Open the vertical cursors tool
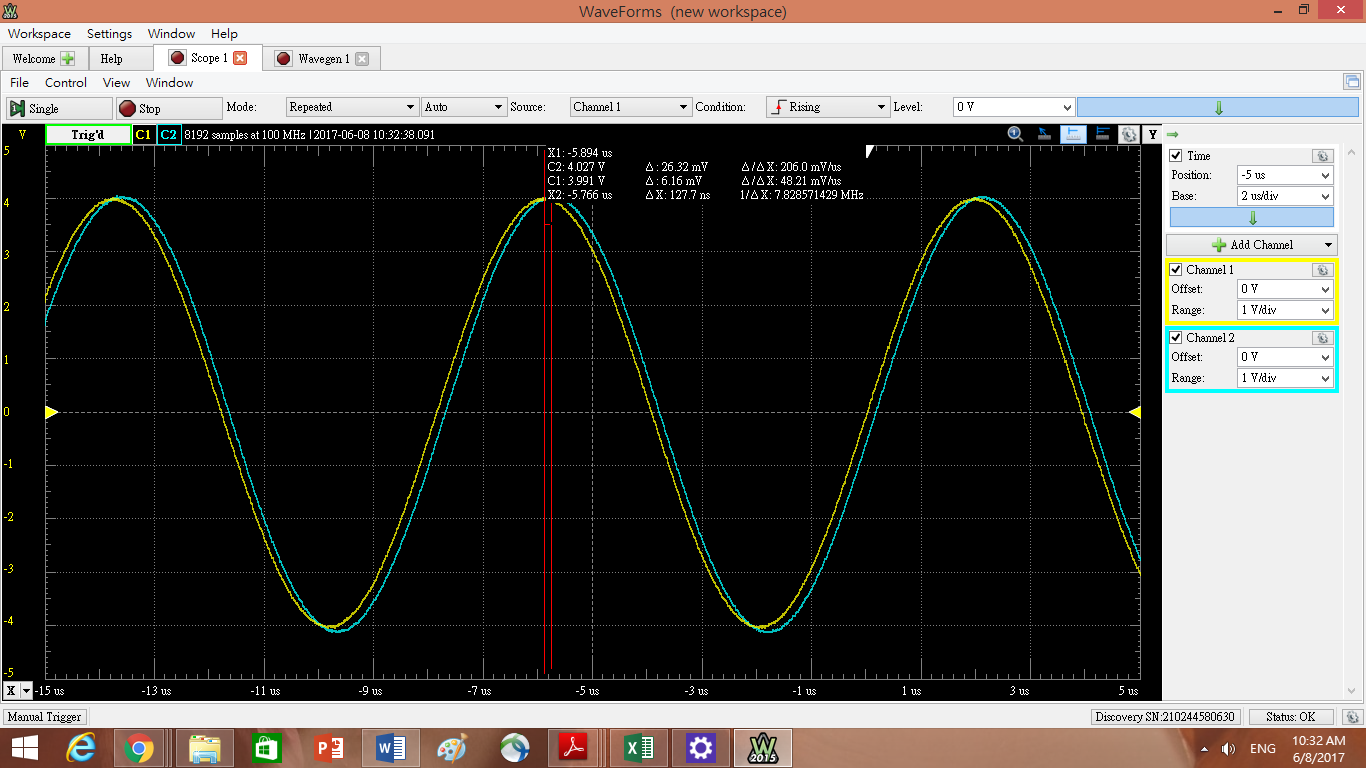 pos(1073,133)
